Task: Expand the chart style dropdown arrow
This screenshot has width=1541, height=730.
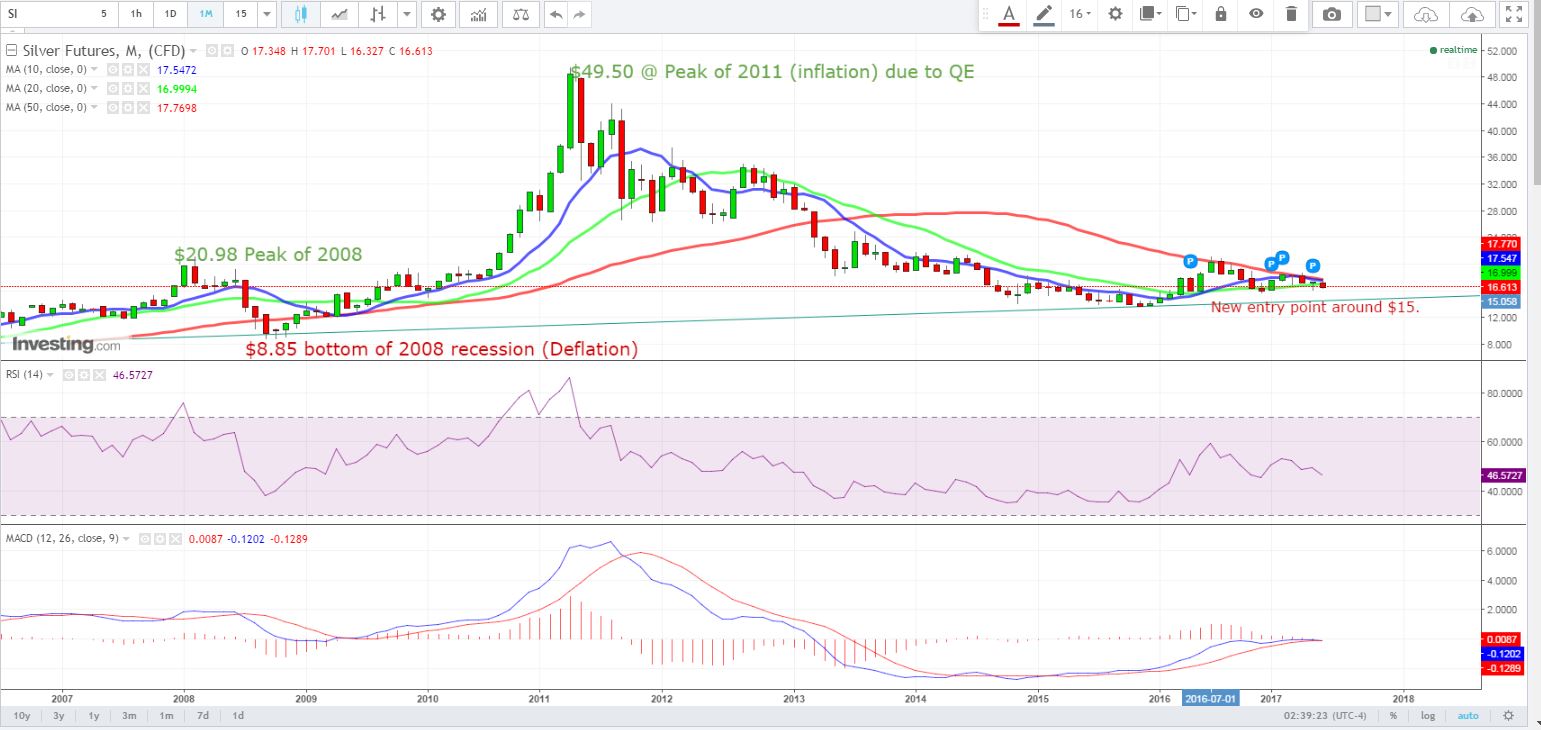Action: [x=406, y=14]
